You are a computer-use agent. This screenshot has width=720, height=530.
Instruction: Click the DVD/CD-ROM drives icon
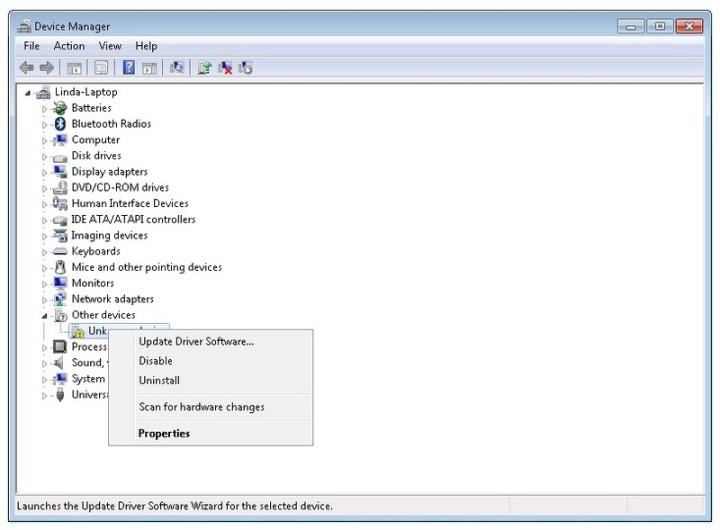tap(60, 187)
